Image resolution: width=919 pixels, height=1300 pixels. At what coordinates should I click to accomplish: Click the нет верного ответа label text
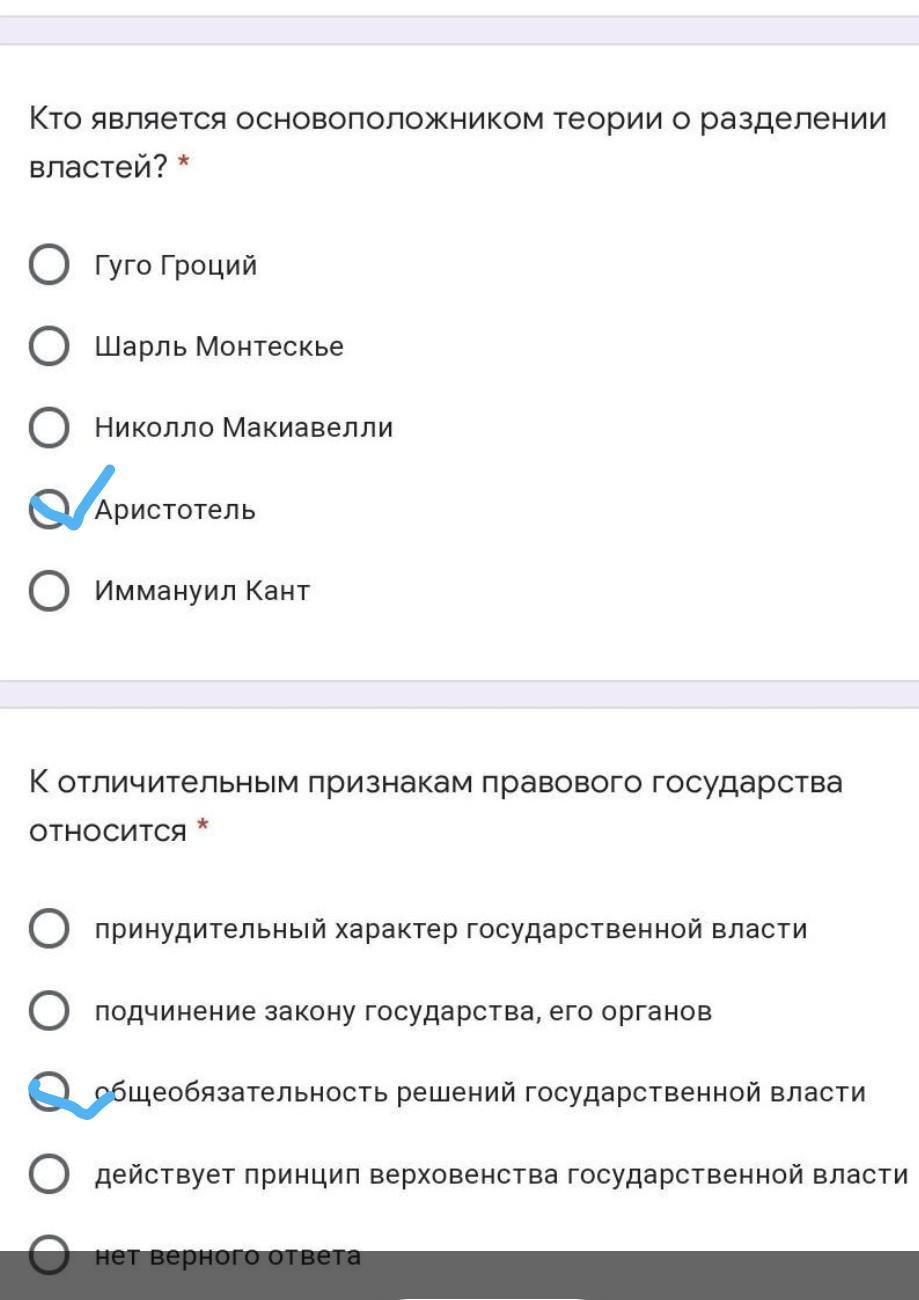coord(228,1255)
